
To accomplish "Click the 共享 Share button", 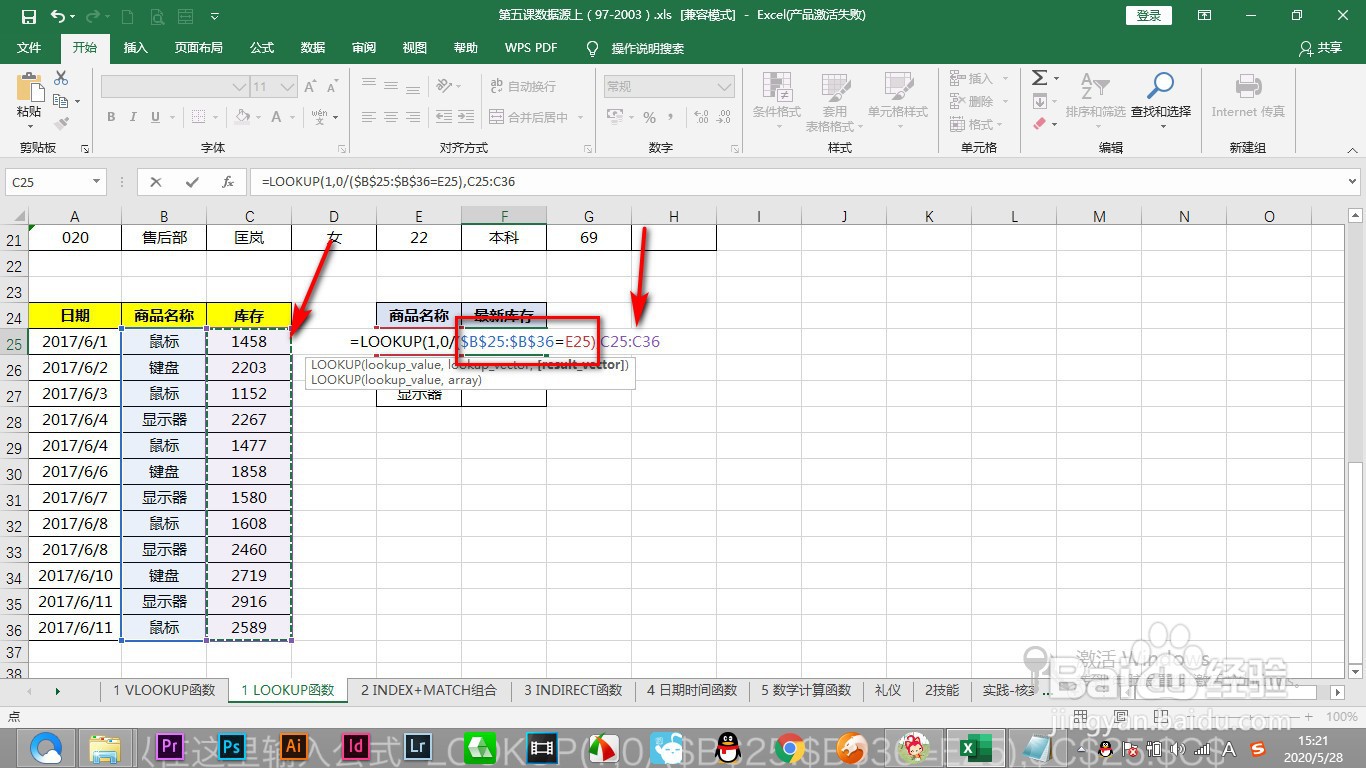I will tap(1320, 48).
